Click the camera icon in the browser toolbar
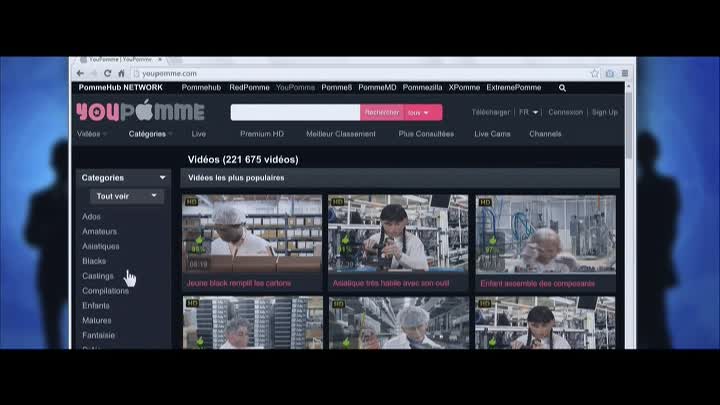The width and height of the screenshot is (720, 405). [x=610, y=73]
